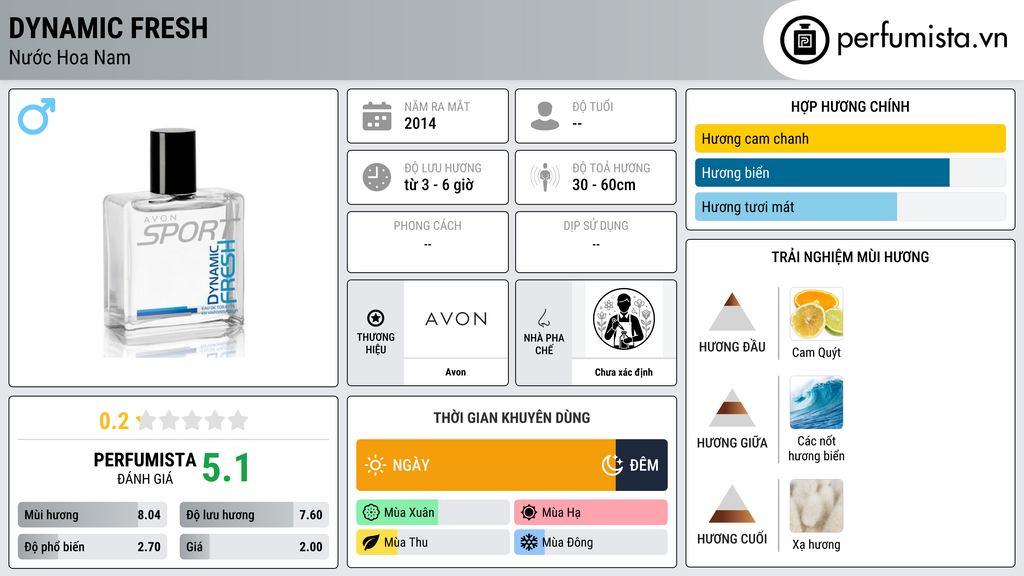Click the Mùa Thu season bar

433,542
